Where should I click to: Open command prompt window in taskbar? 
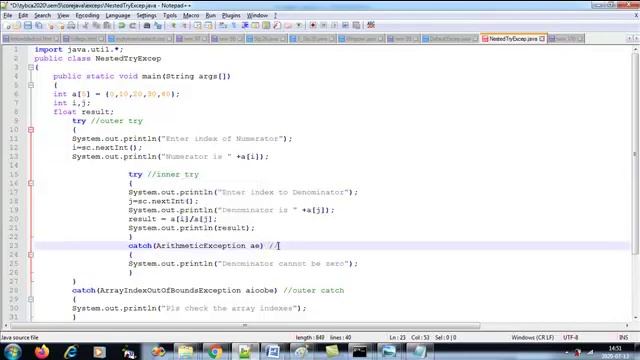pyautogui.click(x=360, y=351)
